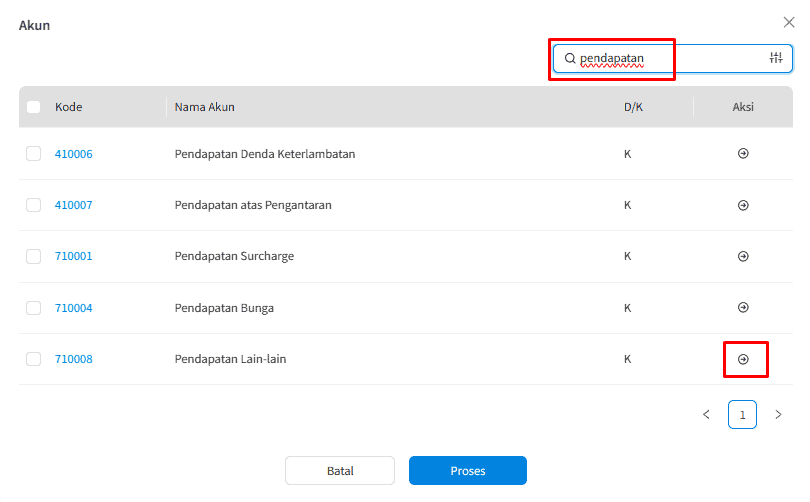Click arrow action icon for Pendapatan Surcharge row

click(743, 256)
